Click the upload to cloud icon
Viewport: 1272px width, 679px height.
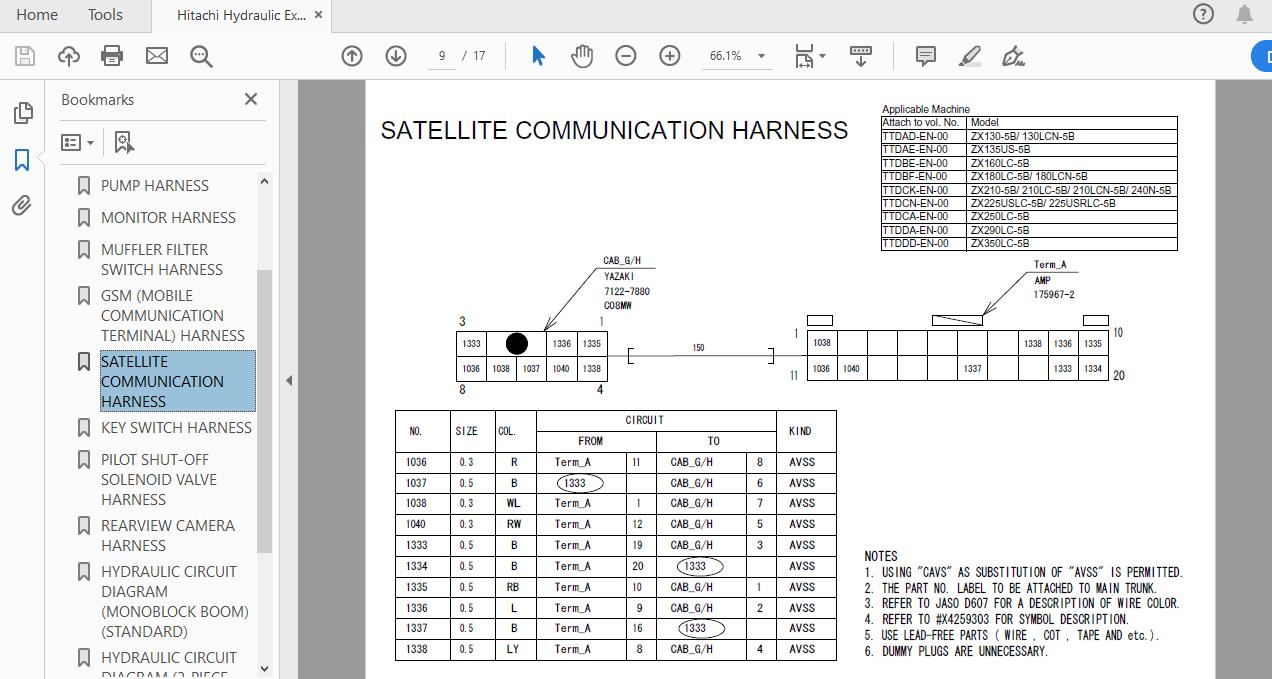pos(69,56)
